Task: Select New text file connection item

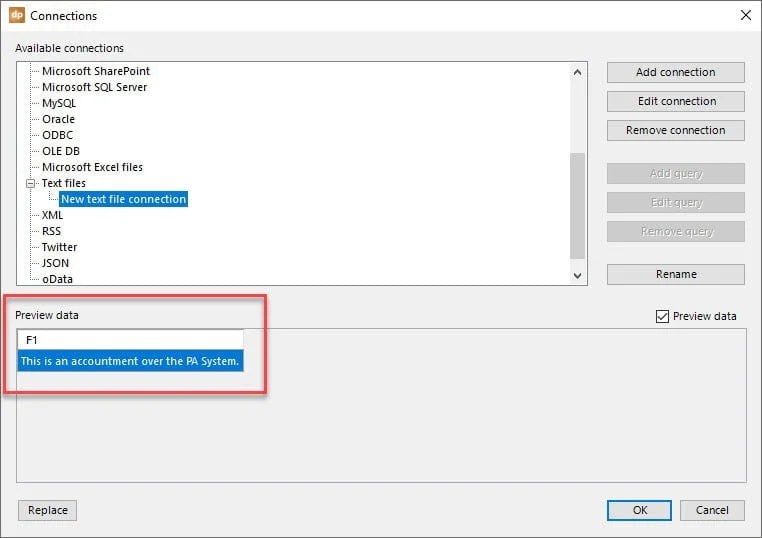Action: [x=123, y=199]
